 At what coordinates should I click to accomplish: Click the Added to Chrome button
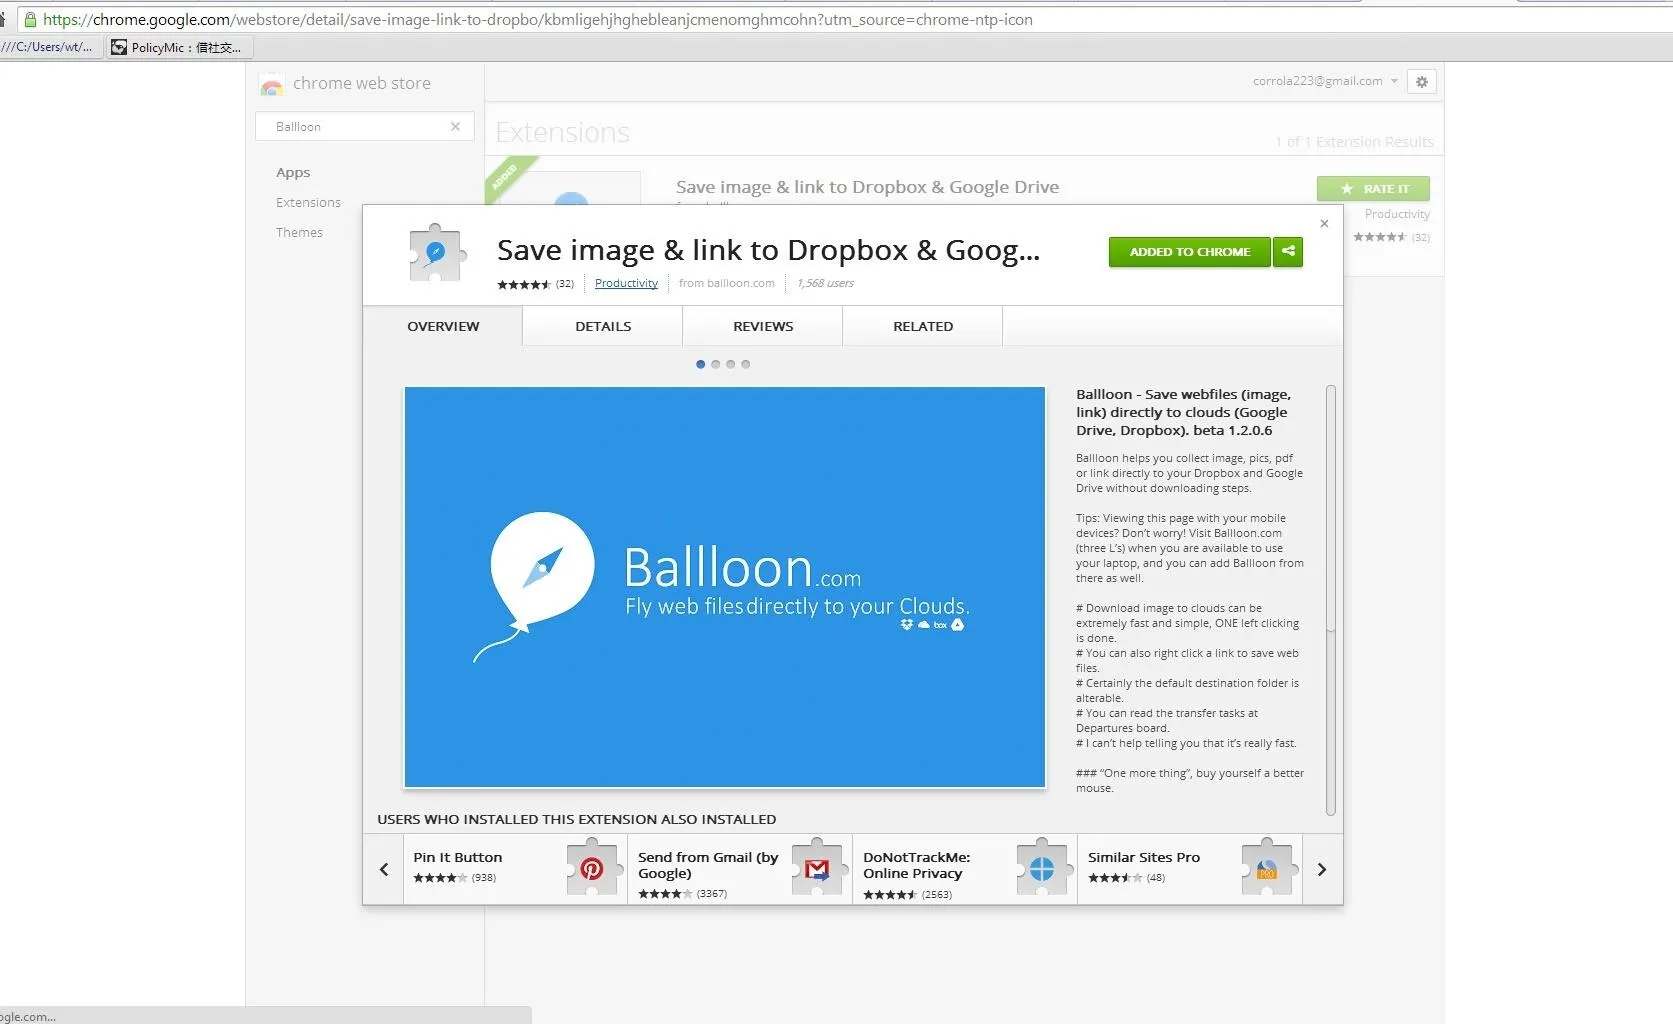pos(1190,251)
